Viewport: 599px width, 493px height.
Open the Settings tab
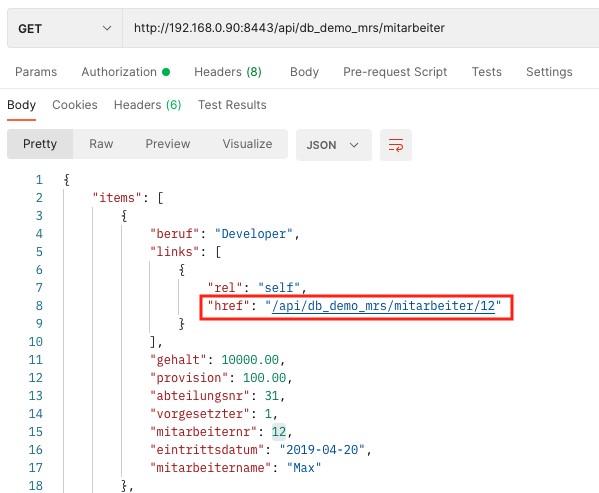point(549,72)
